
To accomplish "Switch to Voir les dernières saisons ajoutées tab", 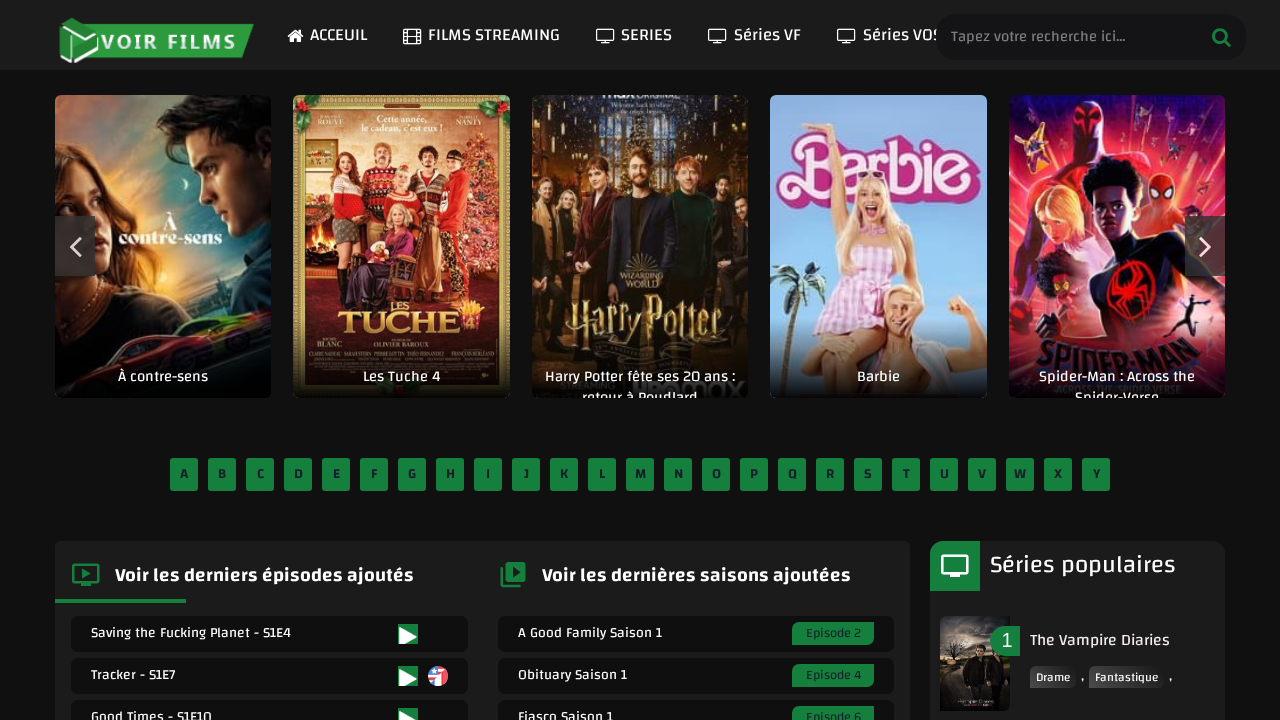I will (x=696, y=575).
